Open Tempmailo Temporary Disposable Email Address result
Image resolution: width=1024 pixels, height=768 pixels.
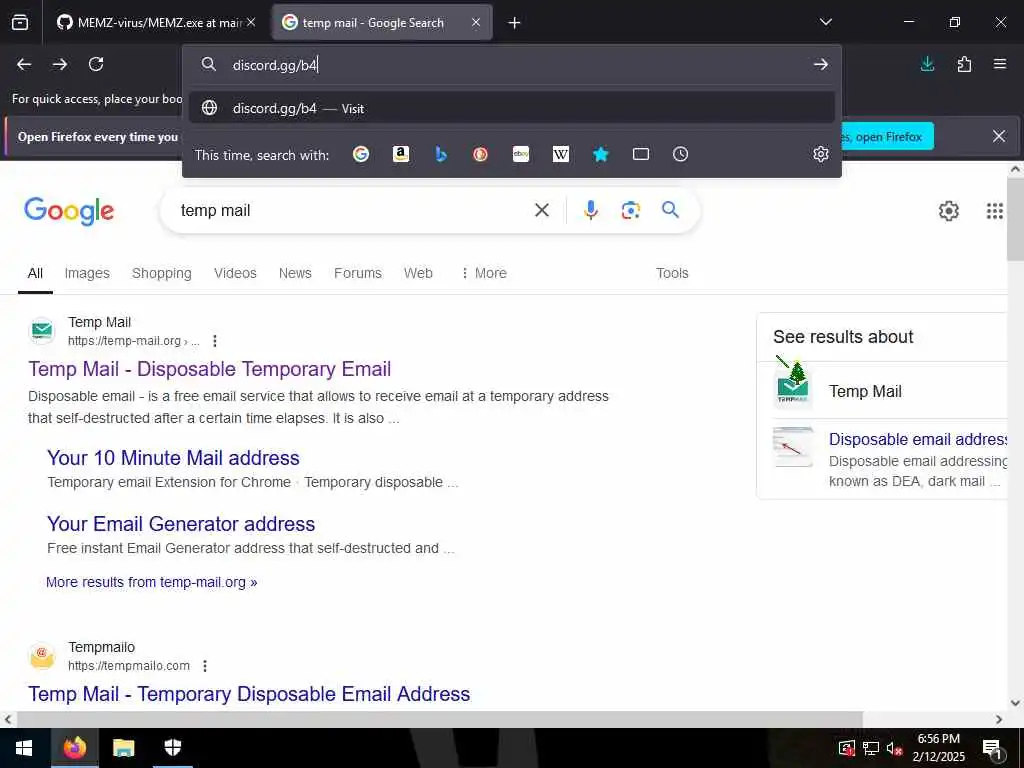[x=249, y=694]
